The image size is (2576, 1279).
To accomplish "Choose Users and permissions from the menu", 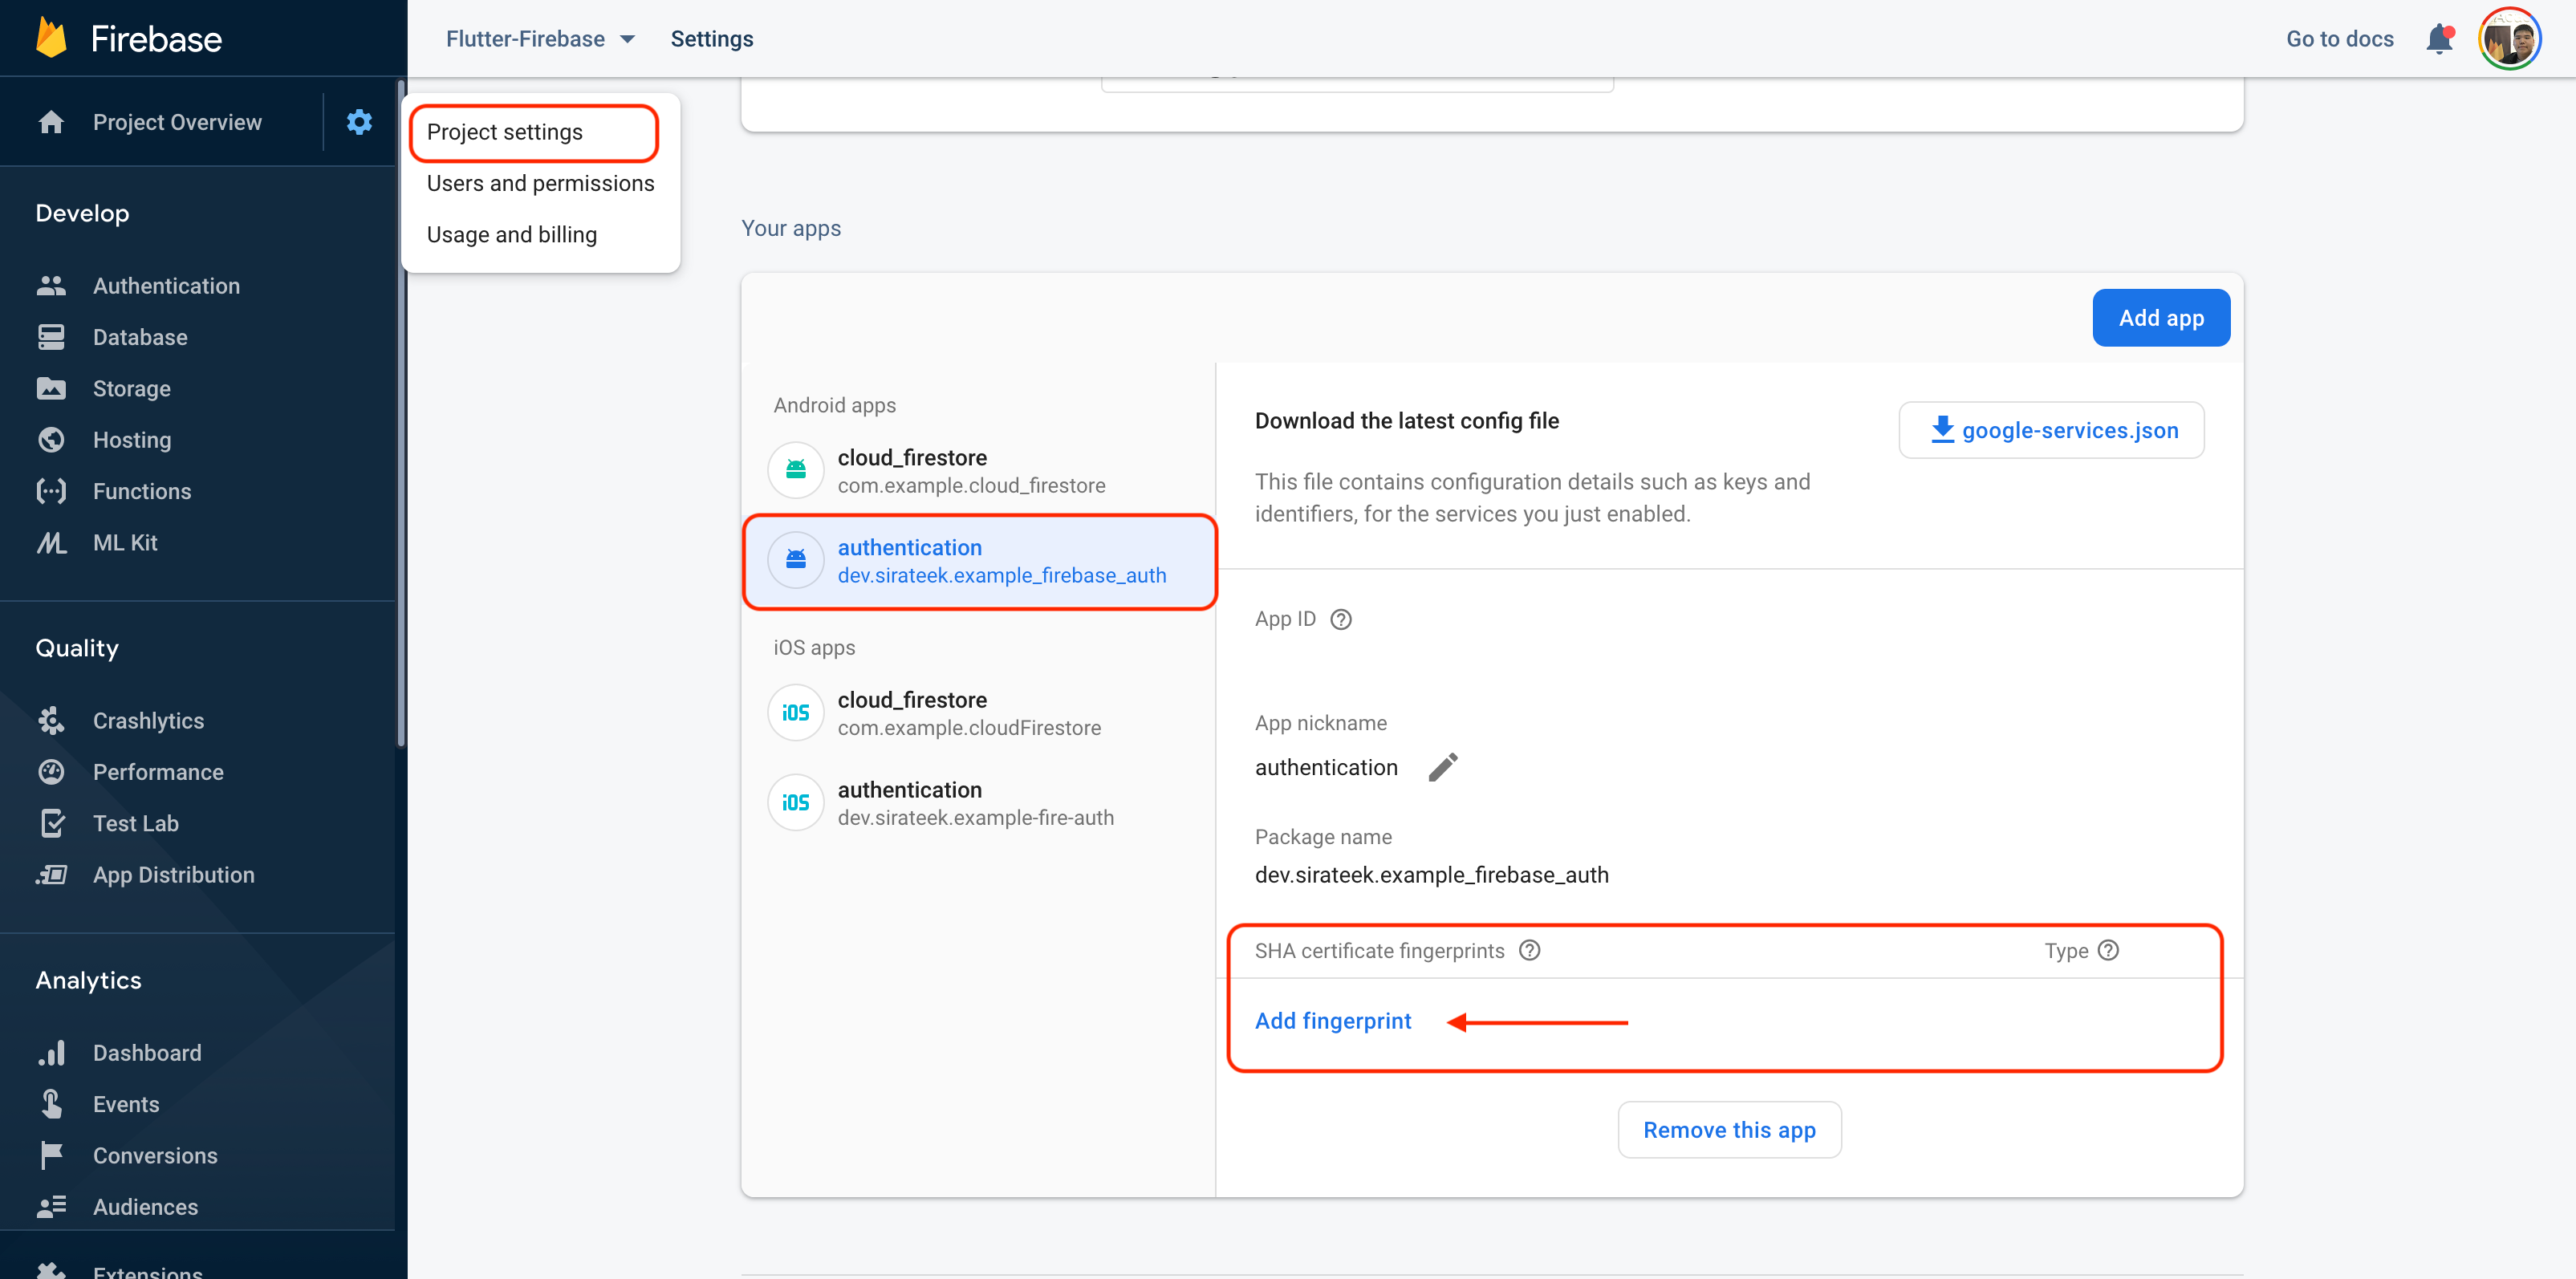I will coord(541,183).
